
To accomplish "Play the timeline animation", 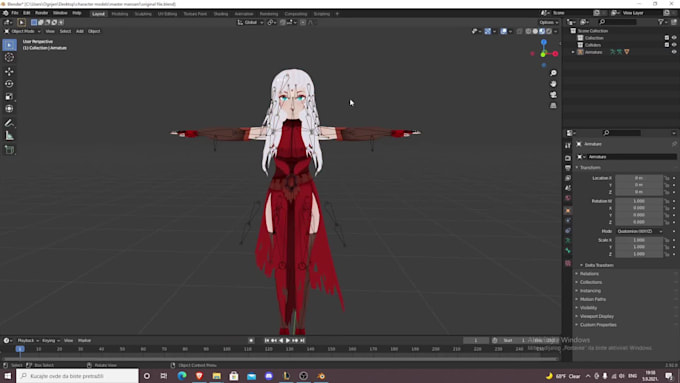I will click(x=288, y=340).
